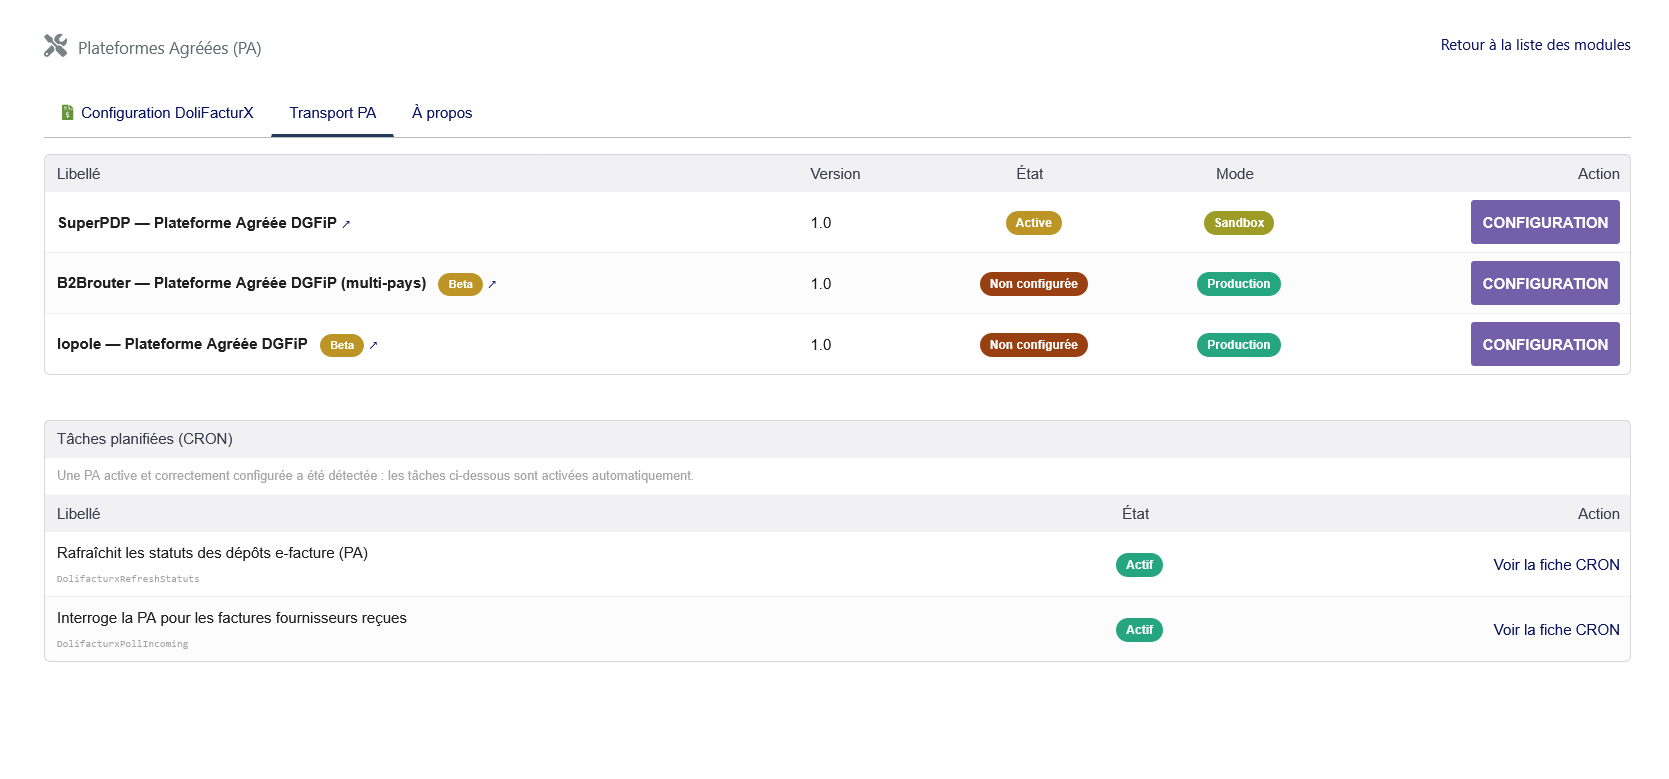
Task: Open CONFIGURATION for SuperPDP
Action: tap(1545, 222)
